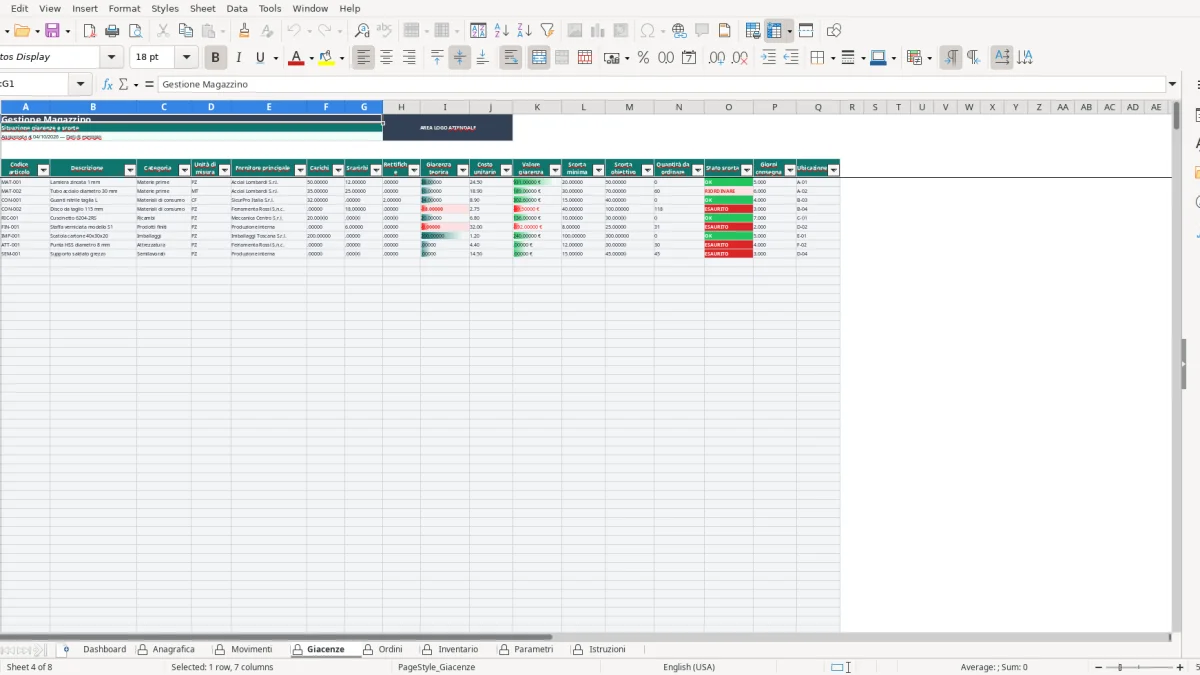Click Sort Descending icon

tap(524, 31)
